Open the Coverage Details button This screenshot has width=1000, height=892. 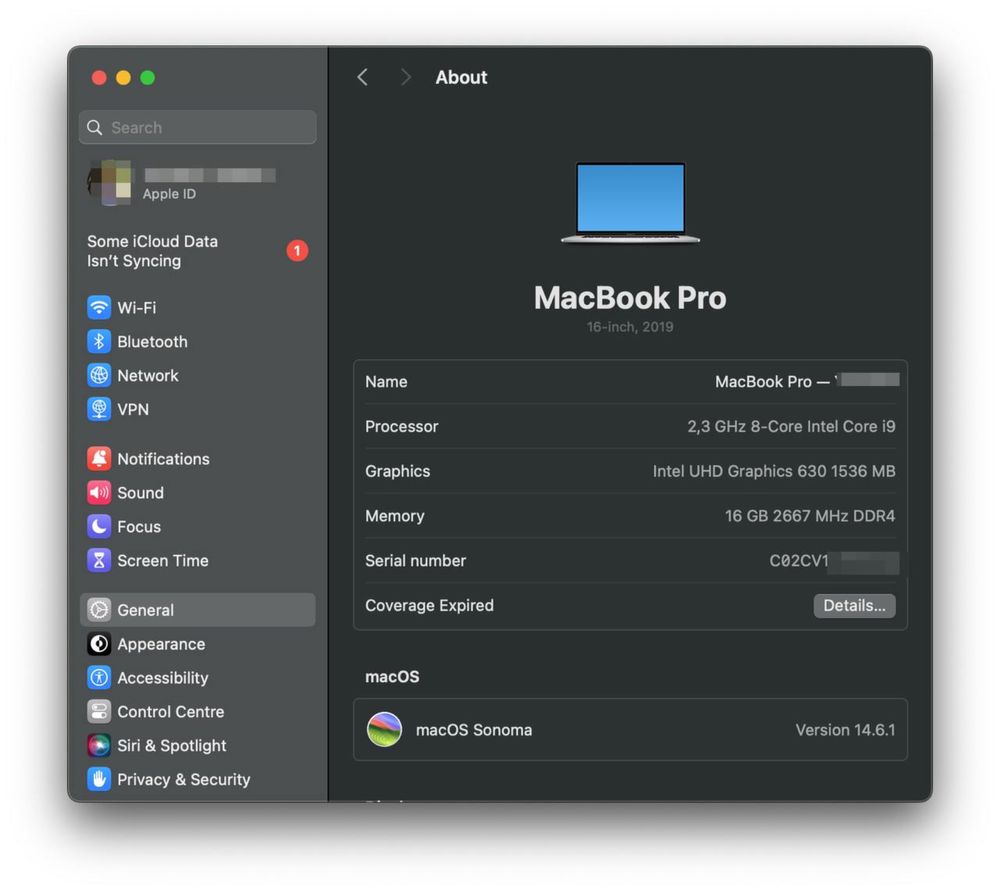[x=854, y=605]
